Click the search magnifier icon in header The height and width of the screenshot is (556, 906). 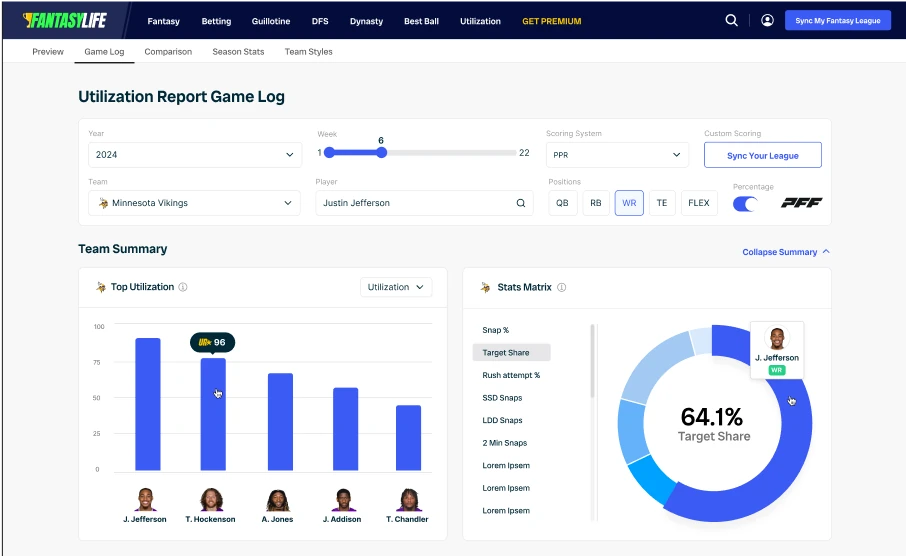(732, 20)
